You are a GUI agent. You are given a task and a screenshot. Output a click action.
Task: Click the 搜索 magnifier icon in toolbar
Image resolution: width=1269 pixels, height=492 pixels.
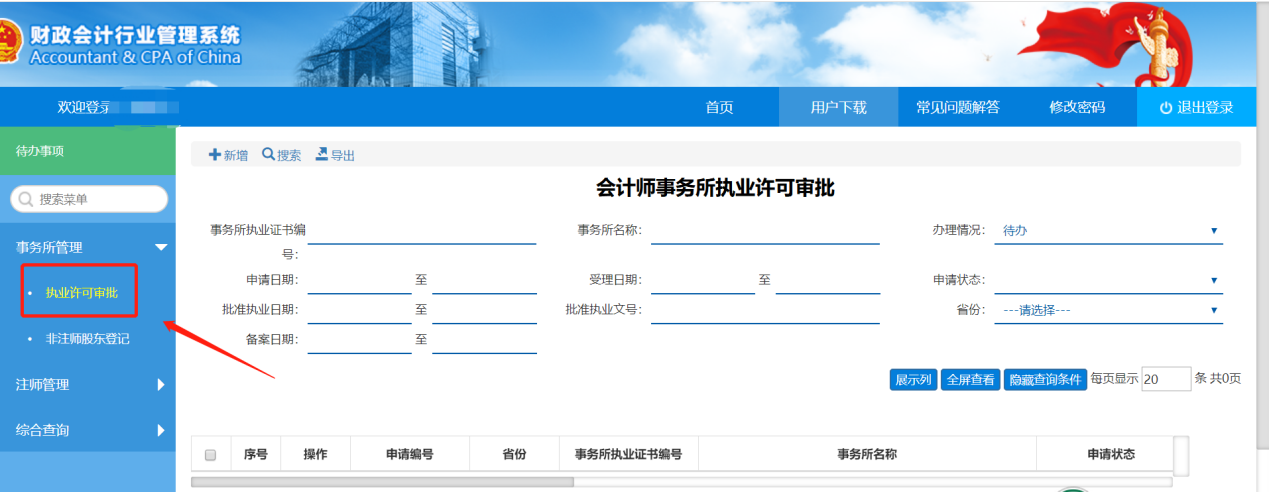(x=268, y=155)
